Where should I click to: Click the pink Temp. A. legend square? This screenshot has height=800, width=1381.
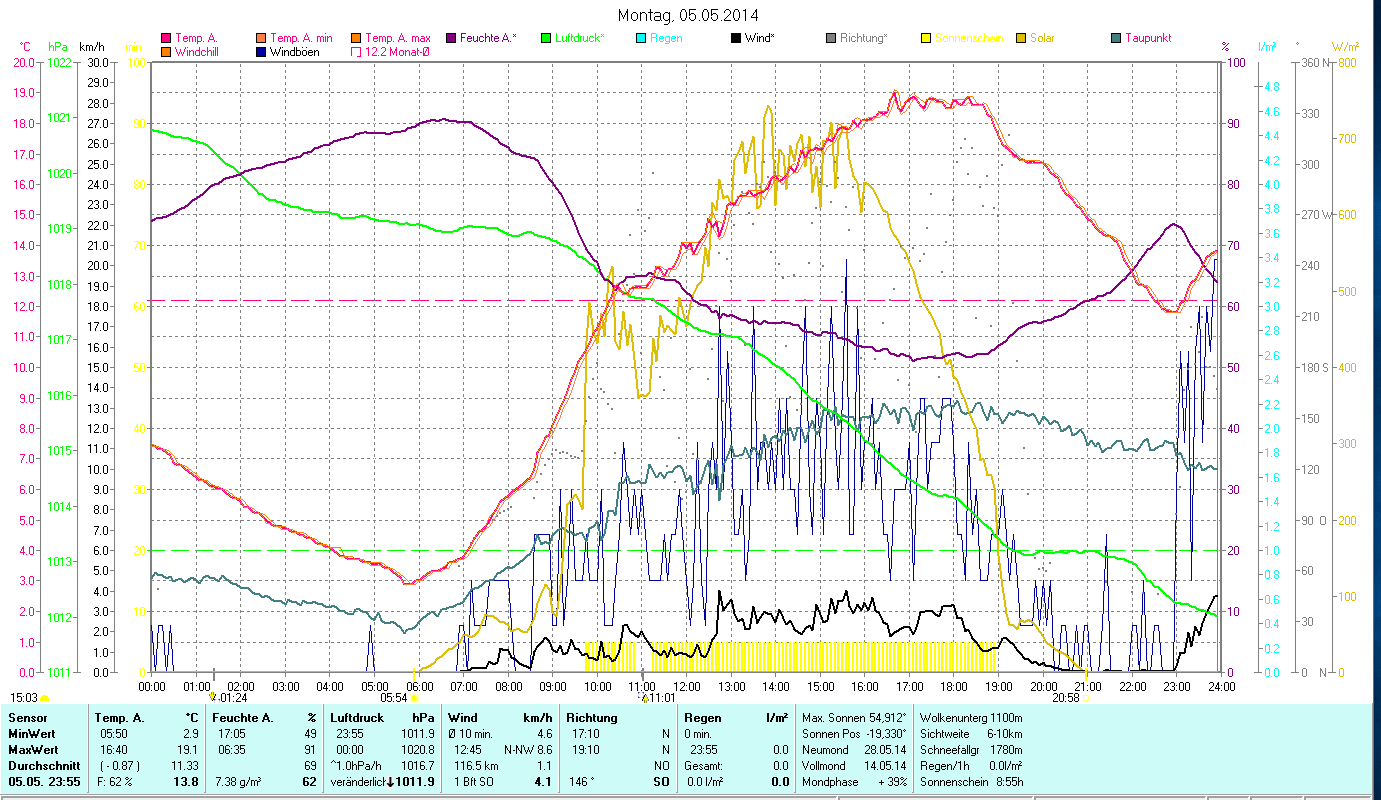[x=166, y=38]
